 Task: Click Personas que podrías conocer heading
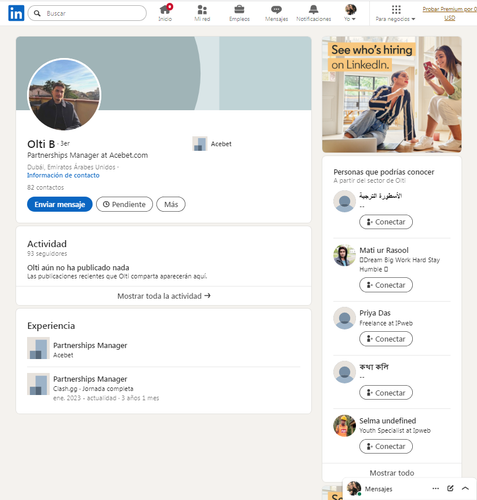pos(384,172)
